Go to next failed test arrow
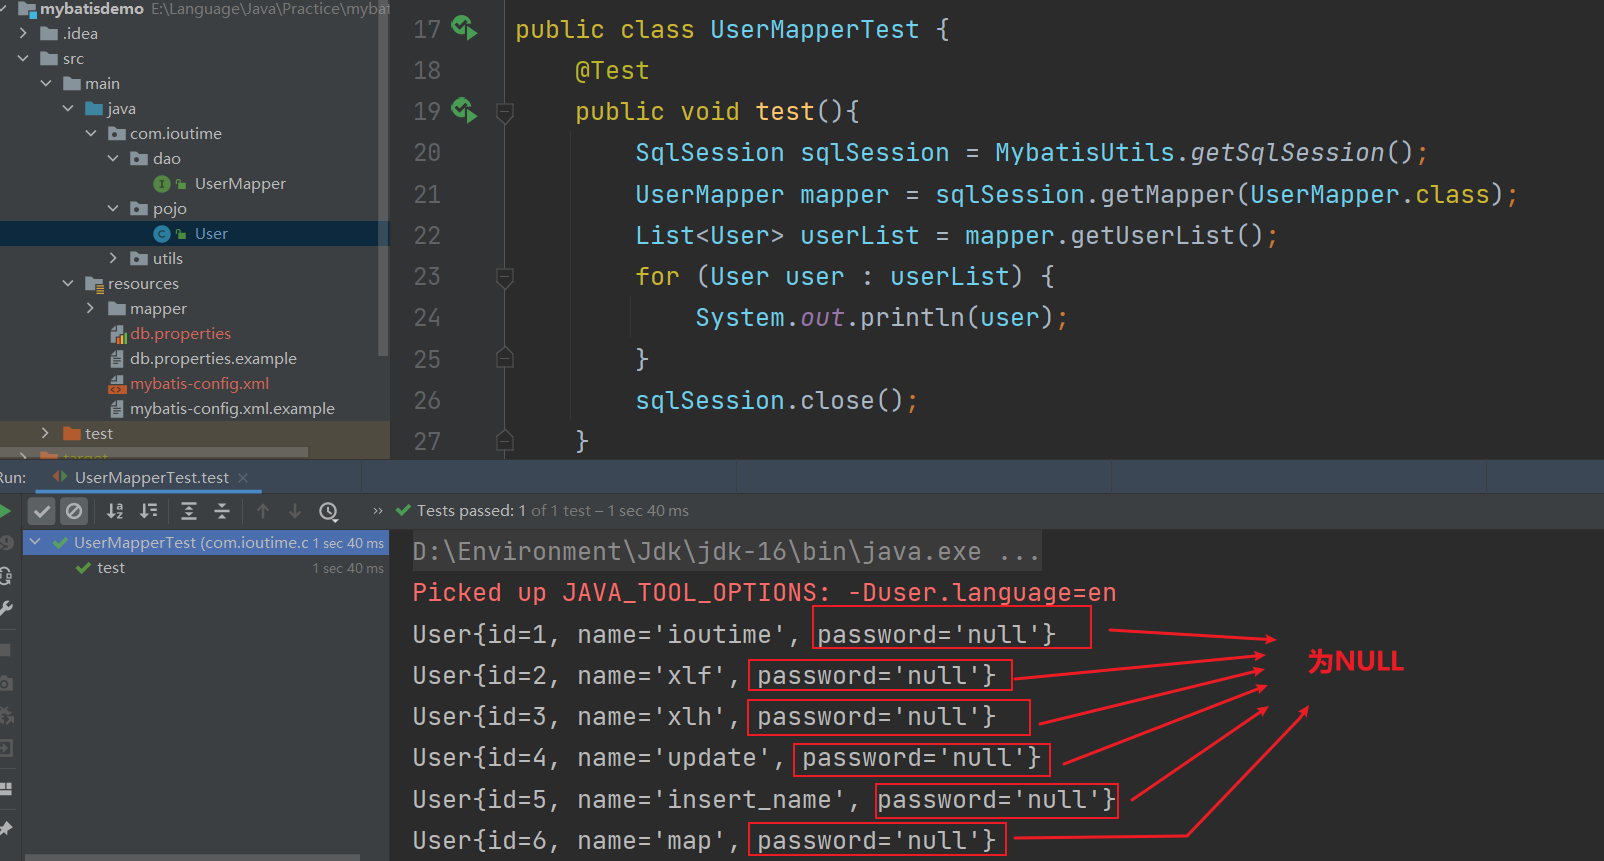This screenshot has width=1604, height=861. pyautogui.click(x=295, y=511)
